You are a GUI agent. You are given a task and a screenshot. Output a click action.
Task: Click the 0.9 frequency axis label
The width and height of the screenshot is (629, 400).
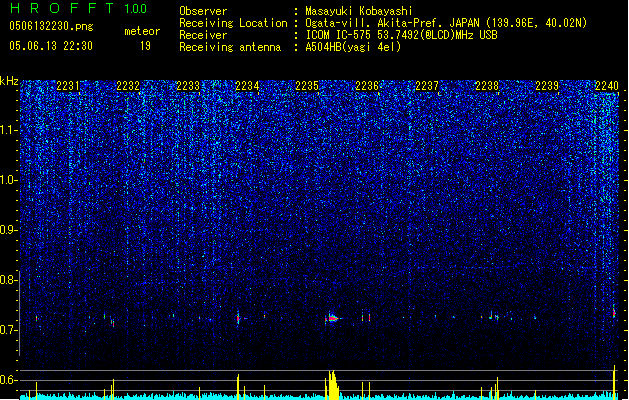(x=9, y=230)
